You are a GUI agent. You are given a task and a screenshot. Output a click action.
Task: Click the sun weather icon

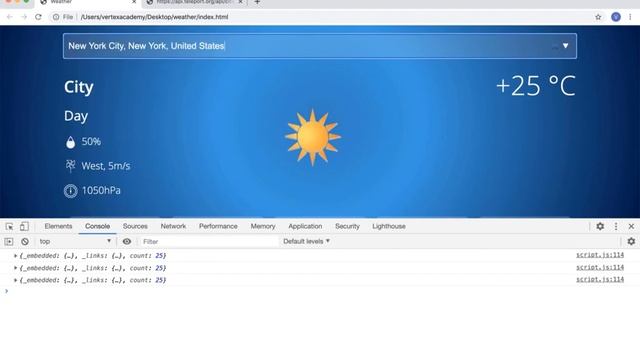pos(313,138)
